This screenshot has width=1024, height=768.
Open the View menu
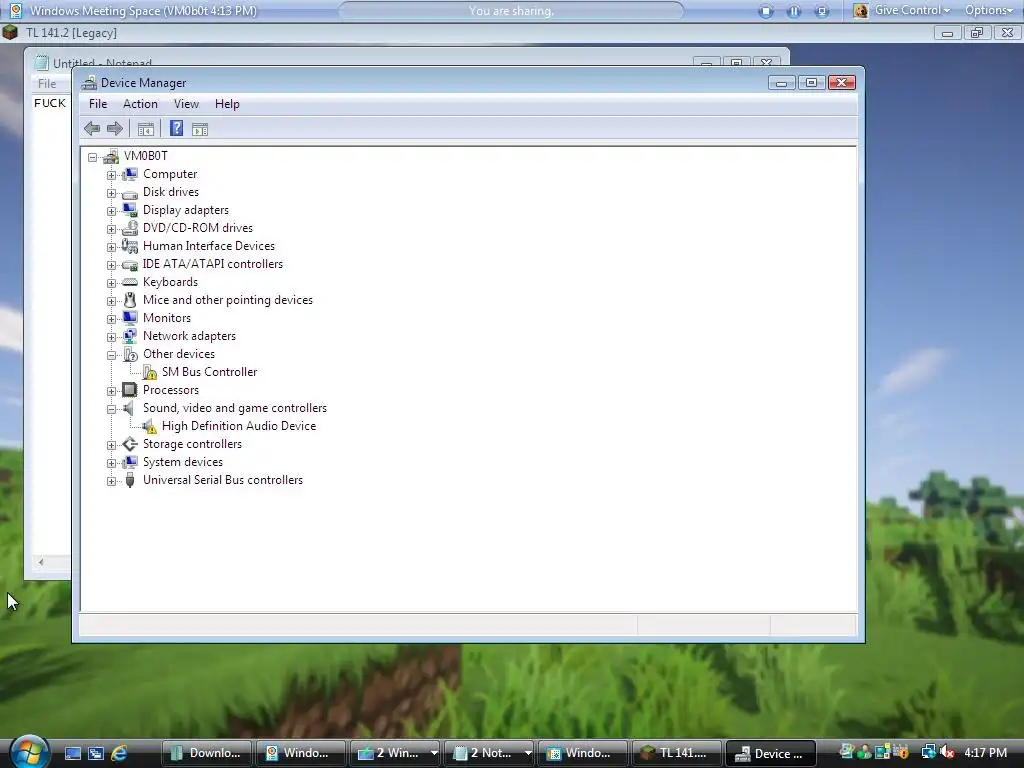coord(186,104)
